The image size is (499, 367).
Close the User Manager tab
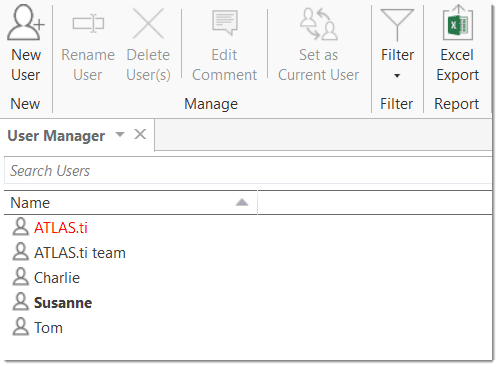[x=140, y=135]
